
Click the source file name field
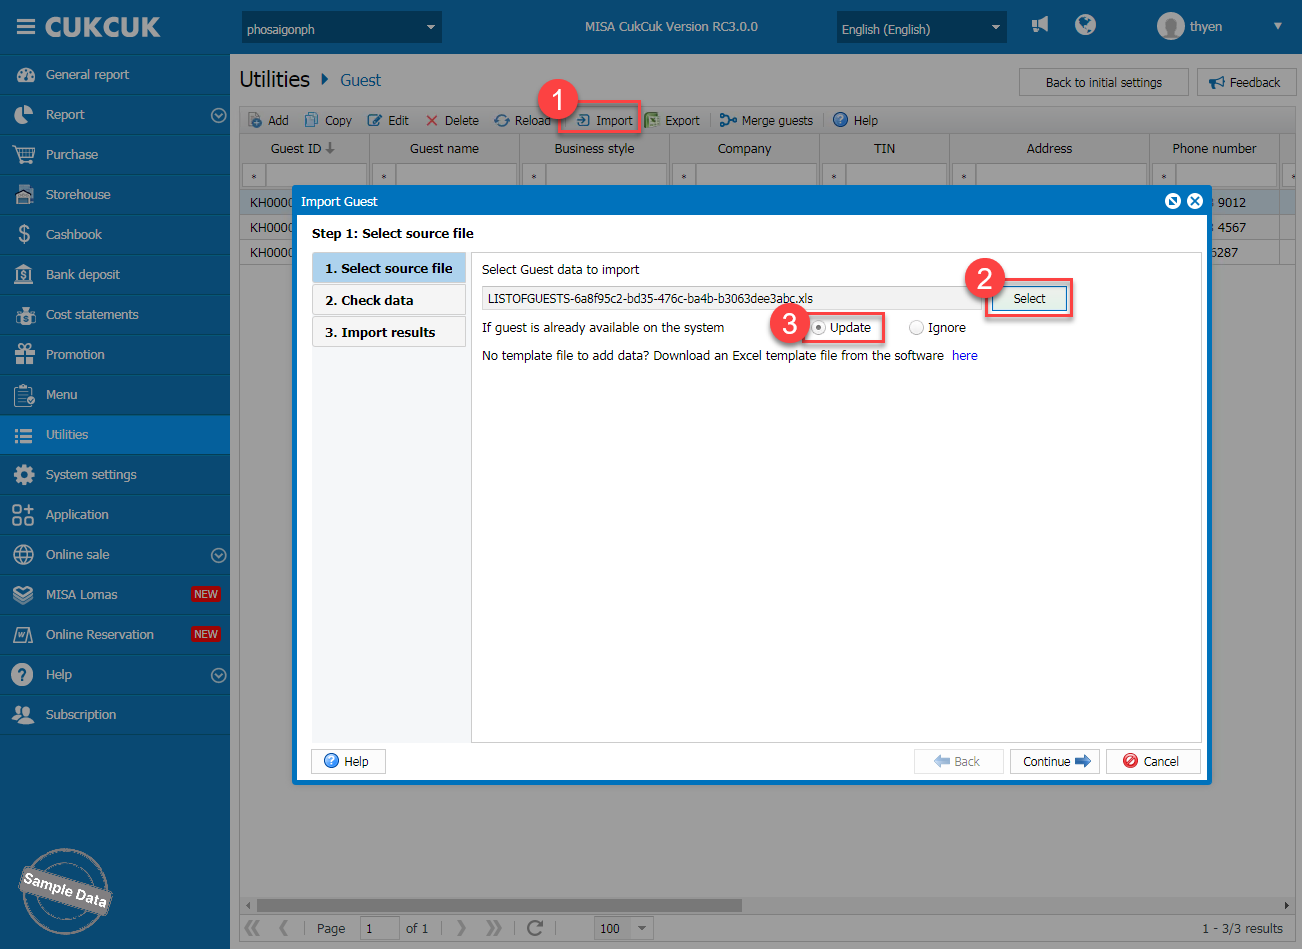click(x=735, y=299)
